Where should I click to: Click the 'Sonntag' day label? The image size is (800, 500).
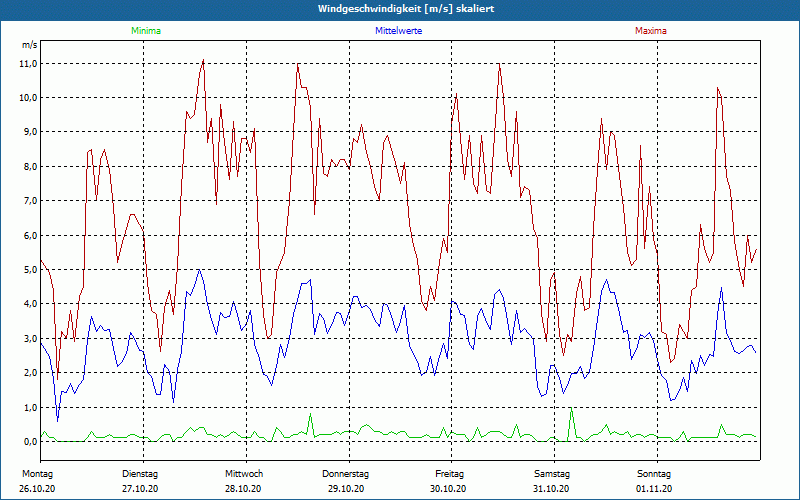654,474
